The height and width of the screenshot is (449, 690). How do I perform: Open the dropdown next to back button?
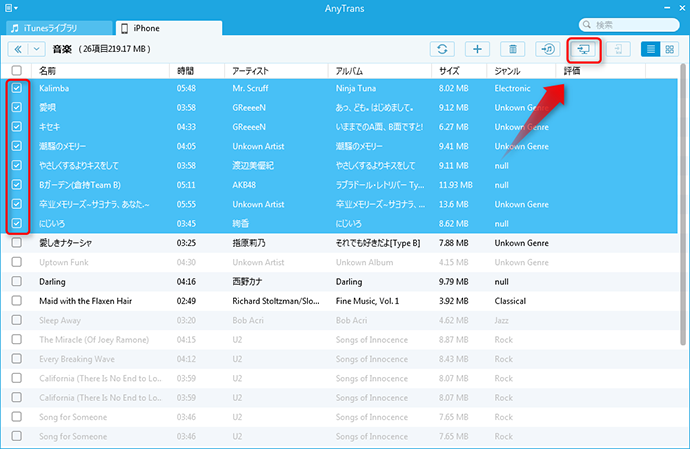tap(37, 49)
